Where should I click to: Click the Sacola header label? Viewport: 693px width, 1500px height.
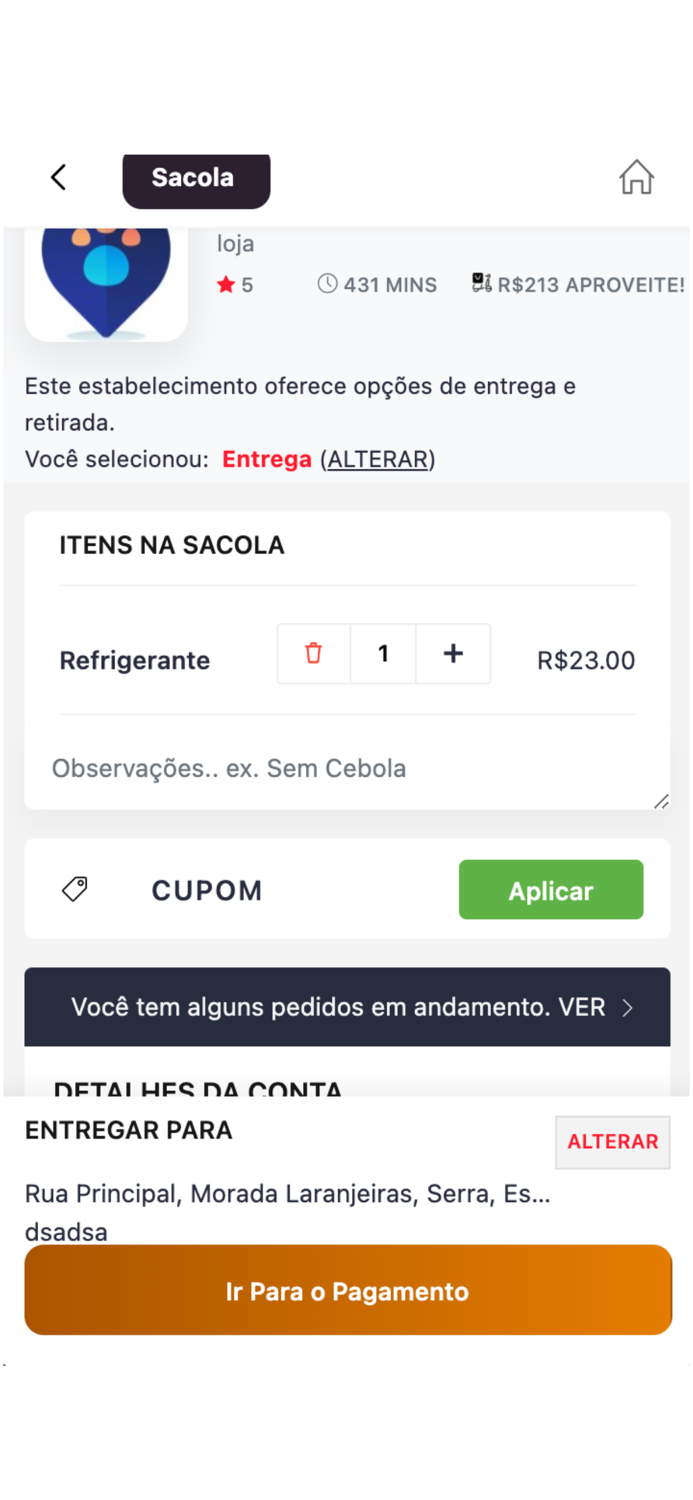[x=195, y=179]
